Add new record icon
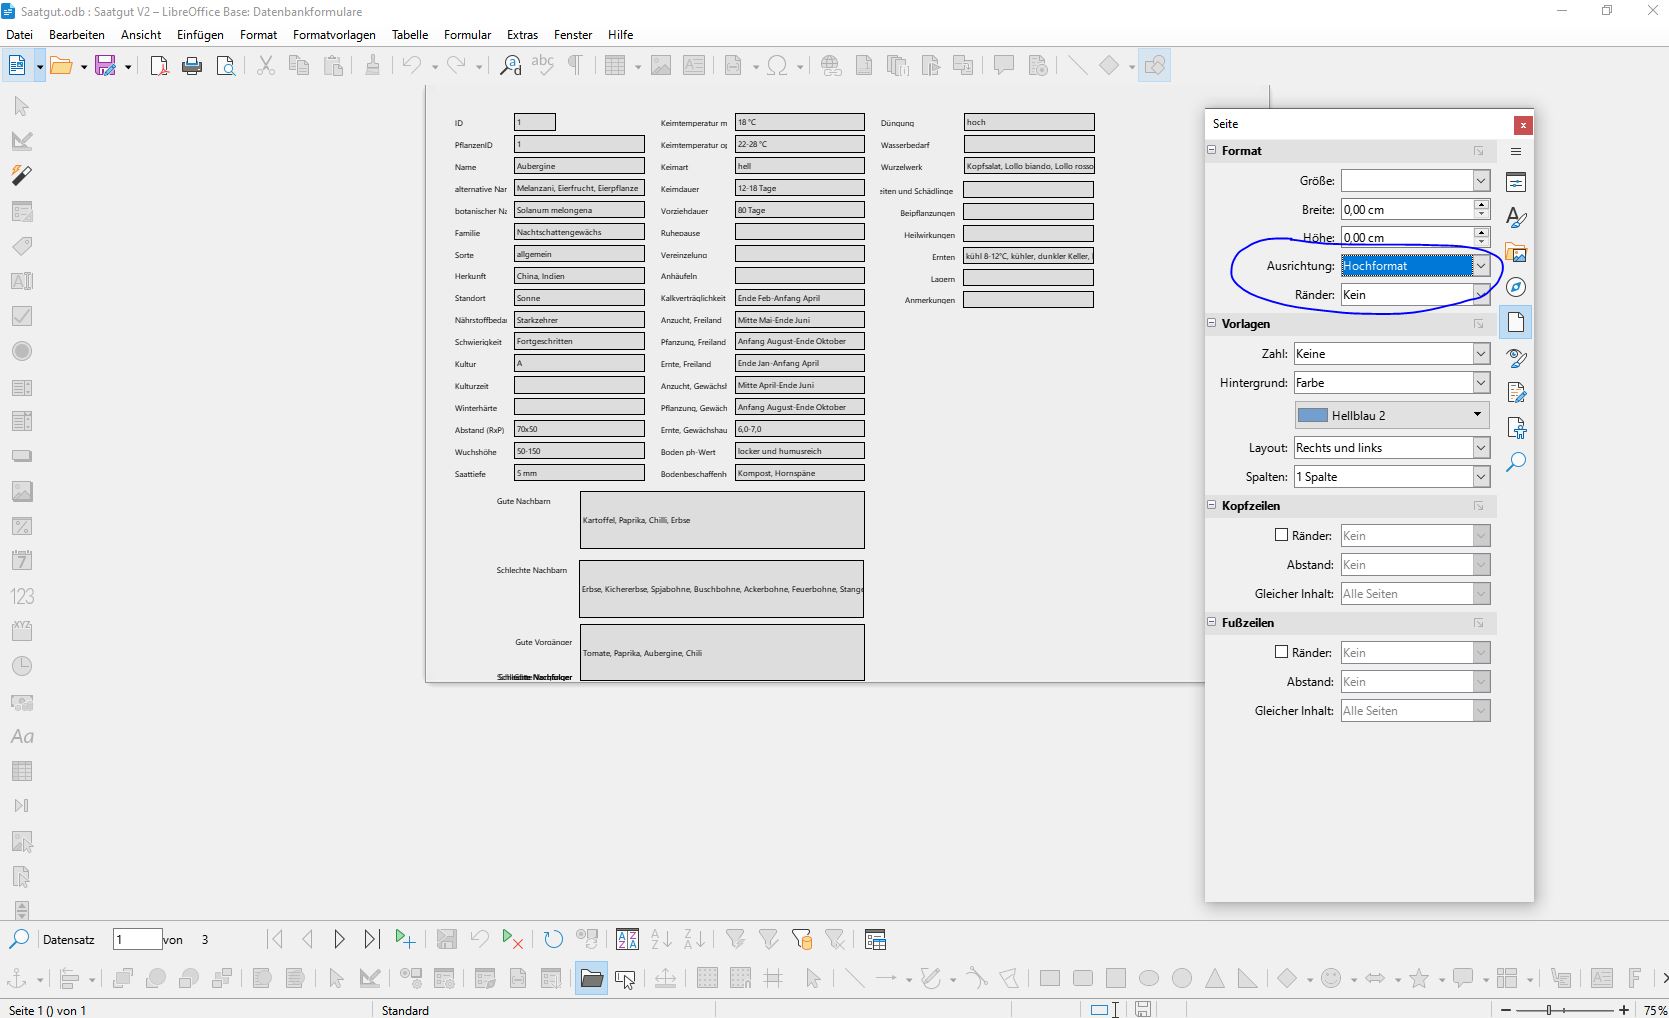Viewport: 1669px width, 1018px height. [404, 939]
